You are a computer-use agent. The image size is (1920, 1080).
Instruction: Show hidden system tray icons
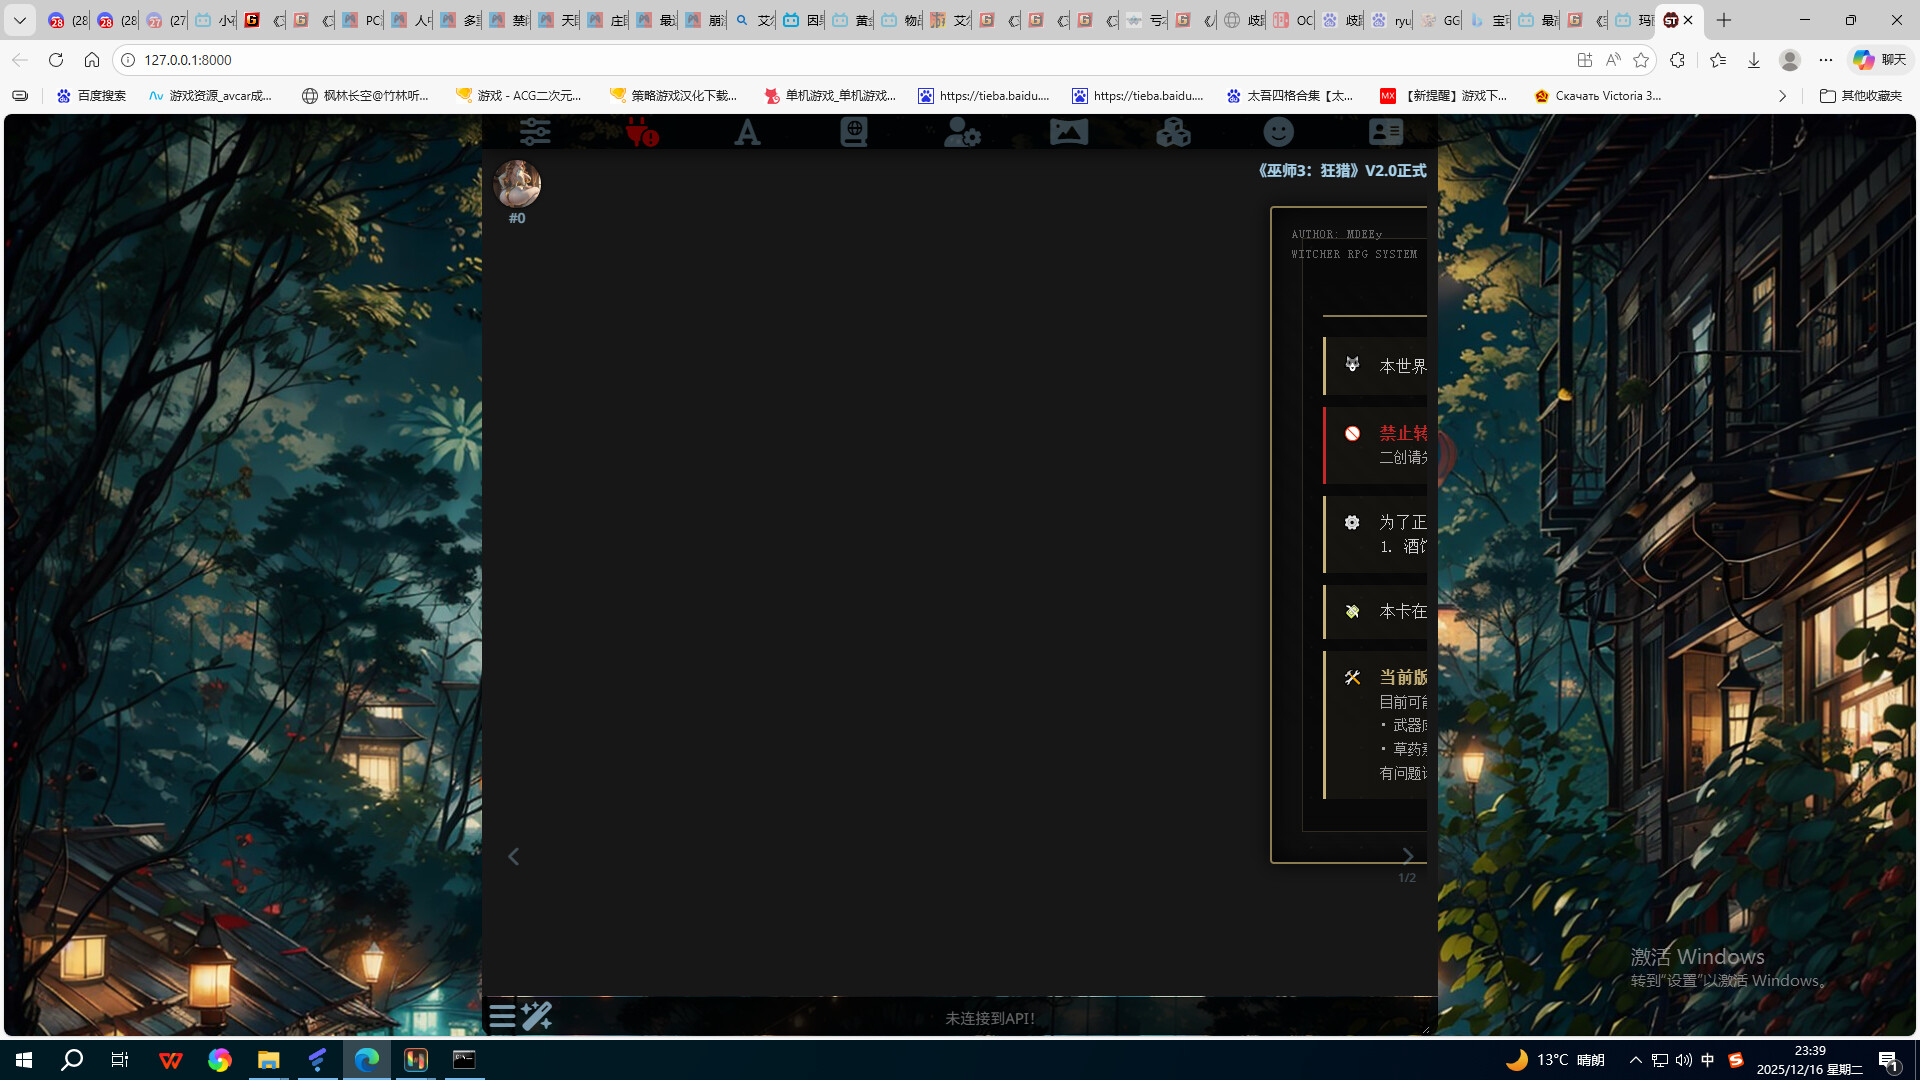pyautogui.click(x=1636, y=1060)
